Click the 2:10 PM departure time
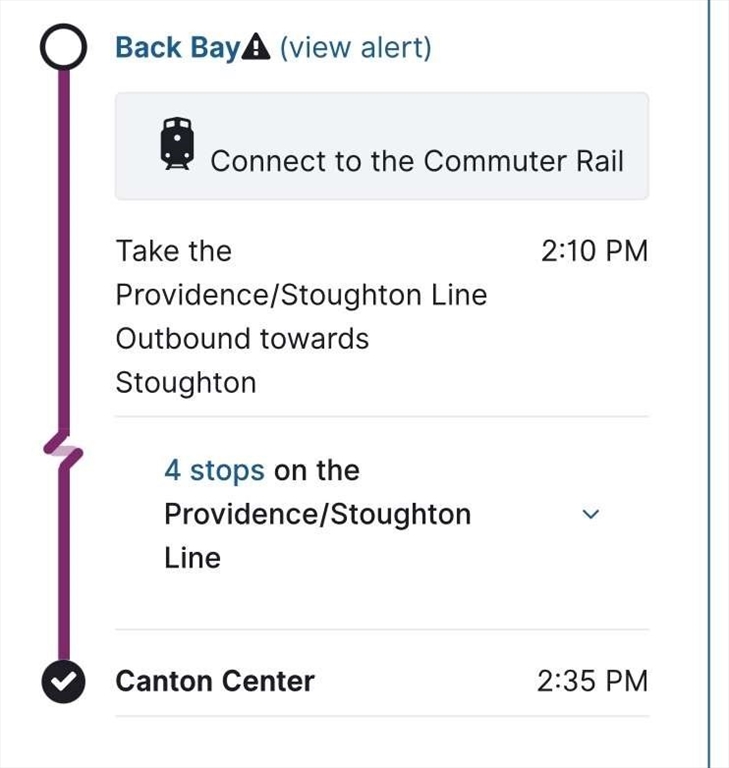Image resolution: width=729 pixels, height=768 pixels. (x=594, y=251)
